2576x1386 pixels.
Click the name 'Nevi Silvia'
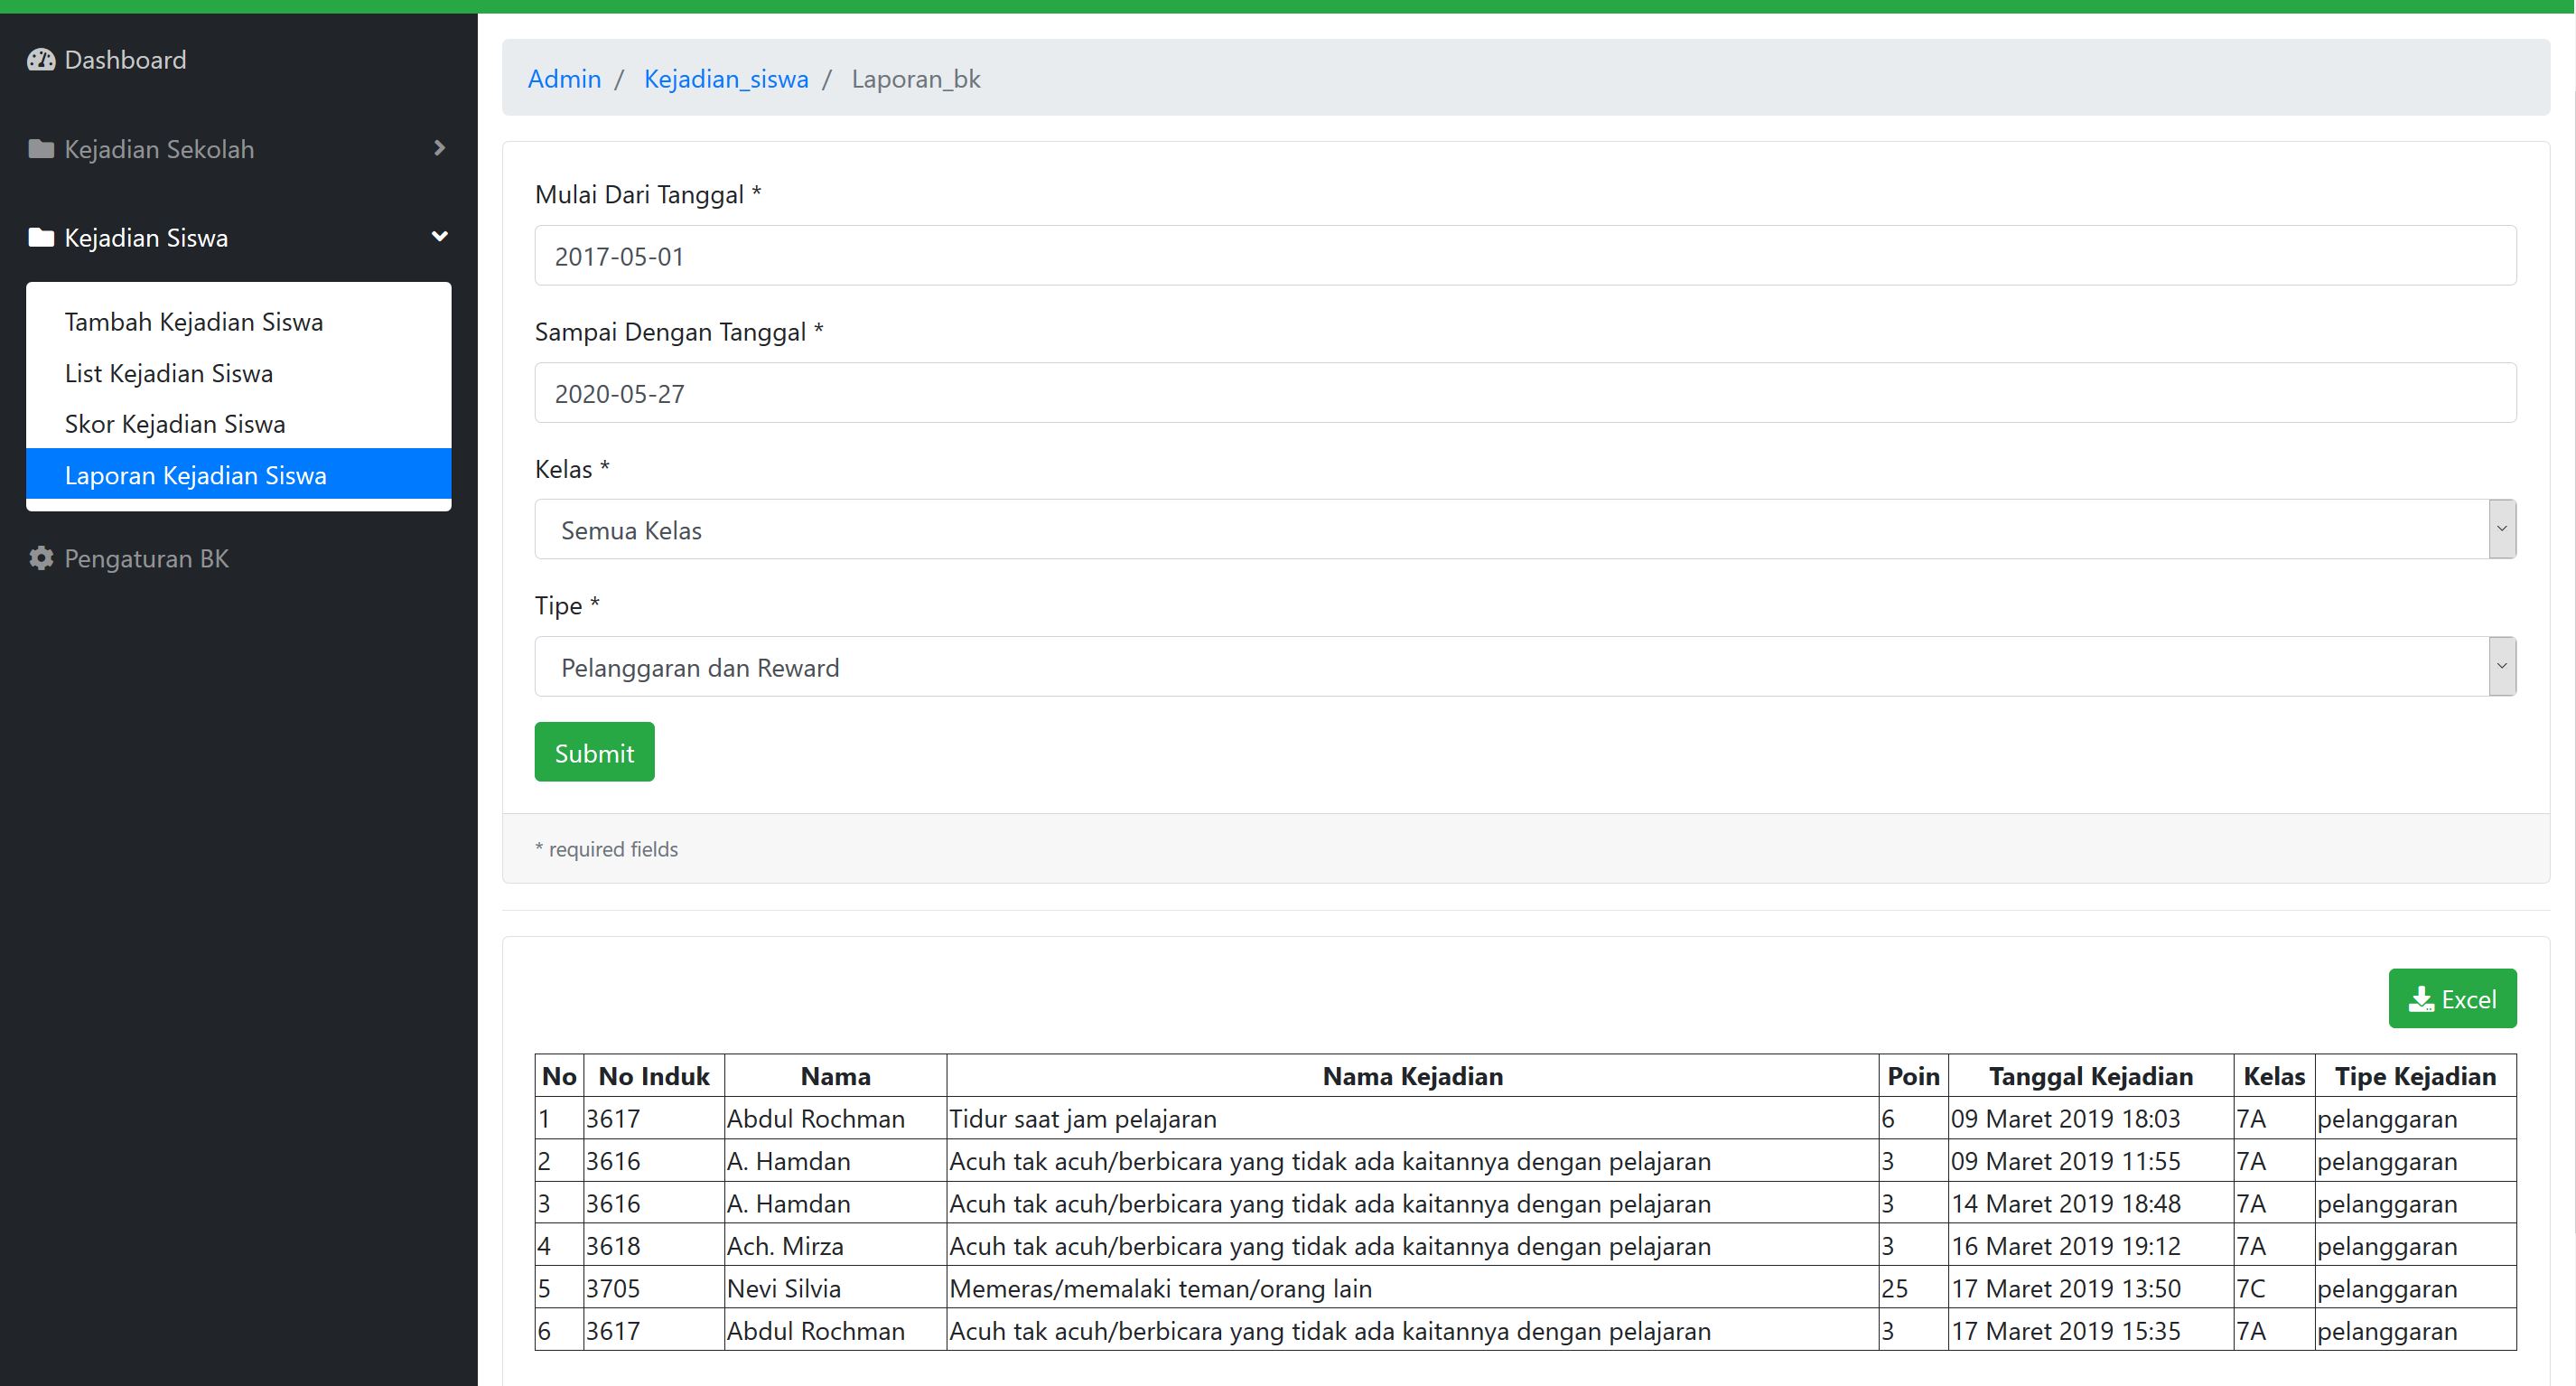(x=784, y=1288)
